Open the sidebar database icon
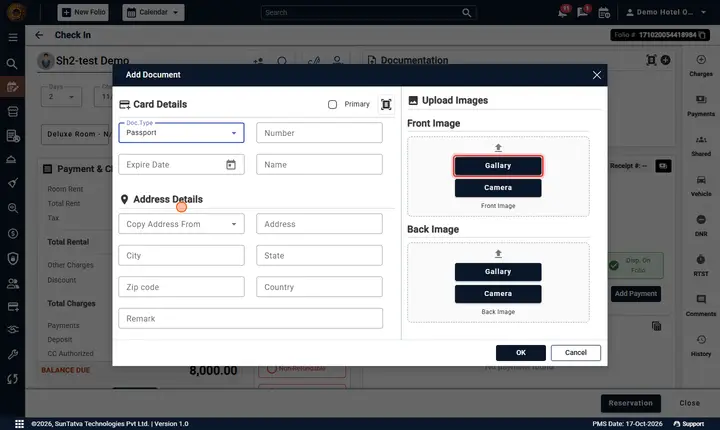This screenshot has height=430, width=720. point(13,112)
